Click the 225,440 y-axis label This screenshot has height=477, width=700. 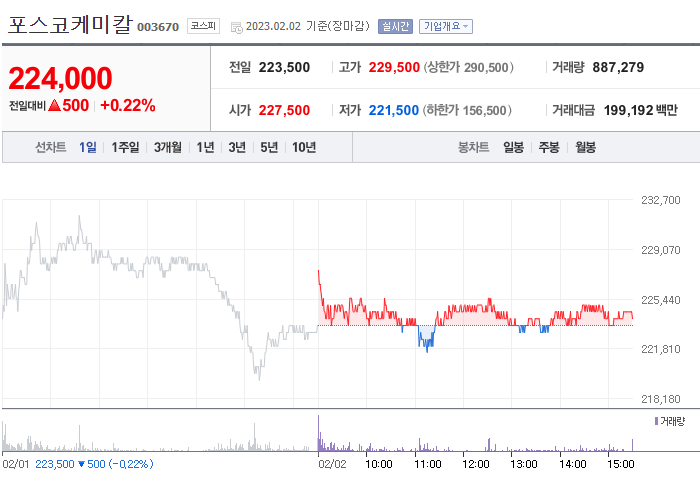coord(661,300)
